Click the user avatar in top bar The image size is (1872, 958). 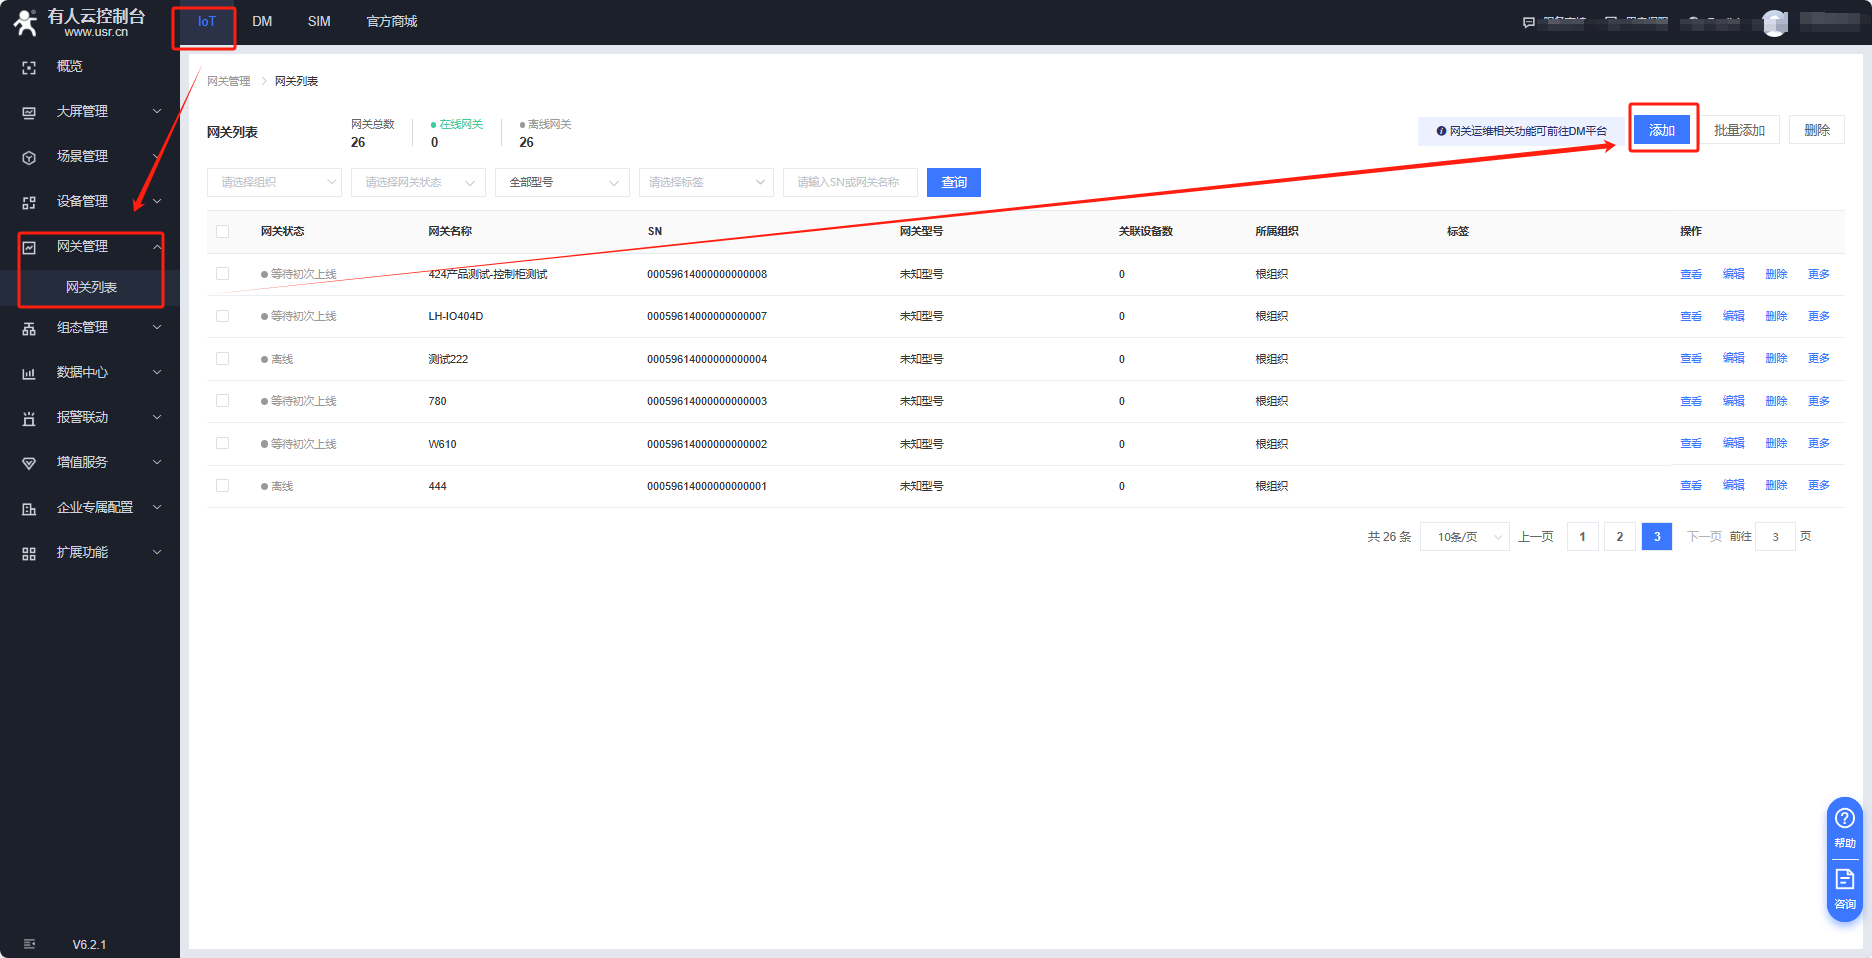(x=1775, y=23)
